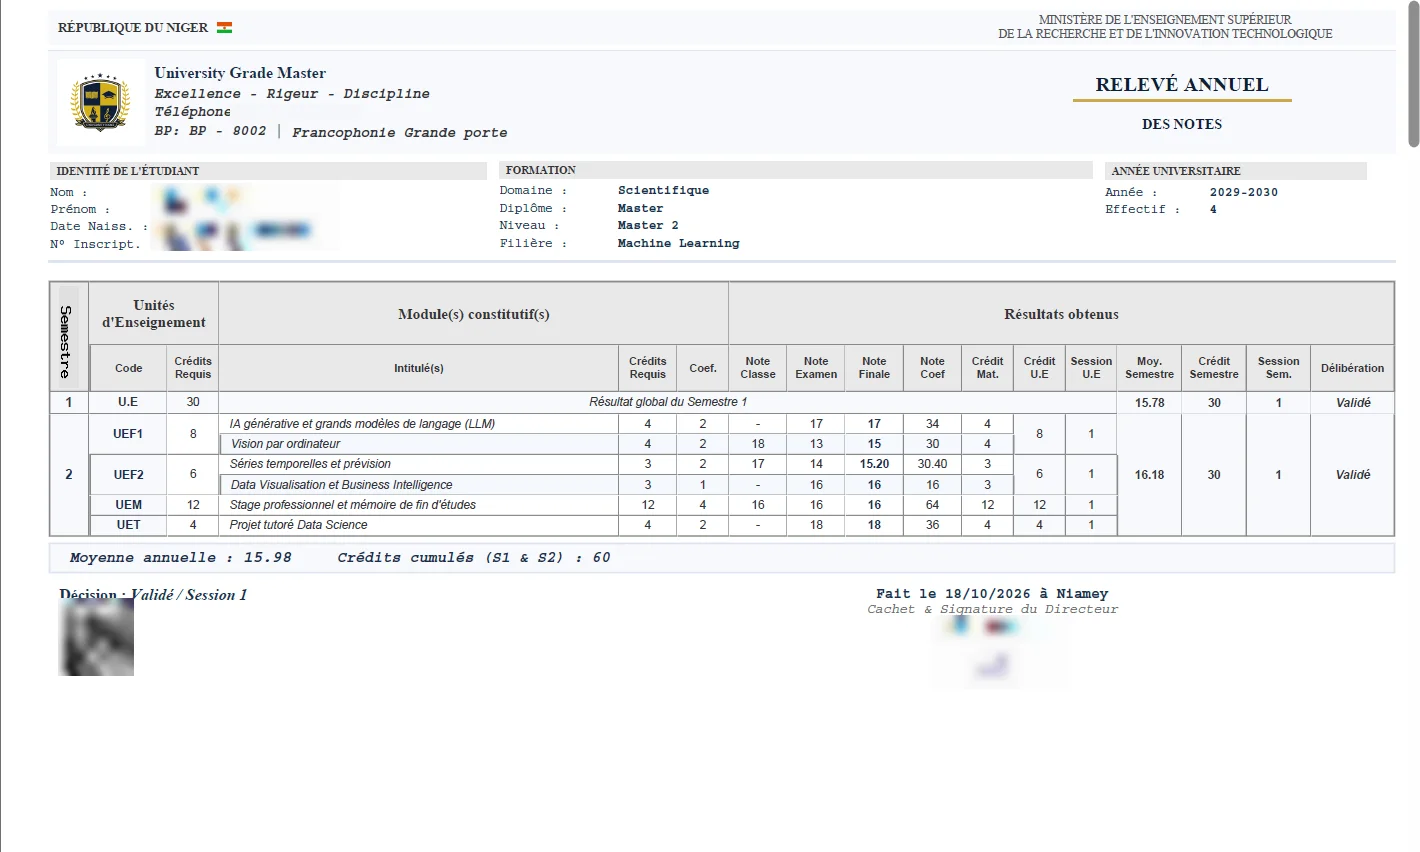This screenshot has width=1420, height=852.
Task: Click the final grade "15.20"
Action: tap(874, 464)
